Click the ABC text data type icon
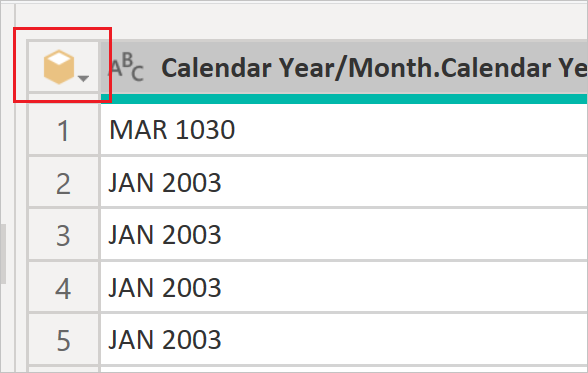Image resolution: width=588 pixels, height=373 pixels. click(127, 67)
